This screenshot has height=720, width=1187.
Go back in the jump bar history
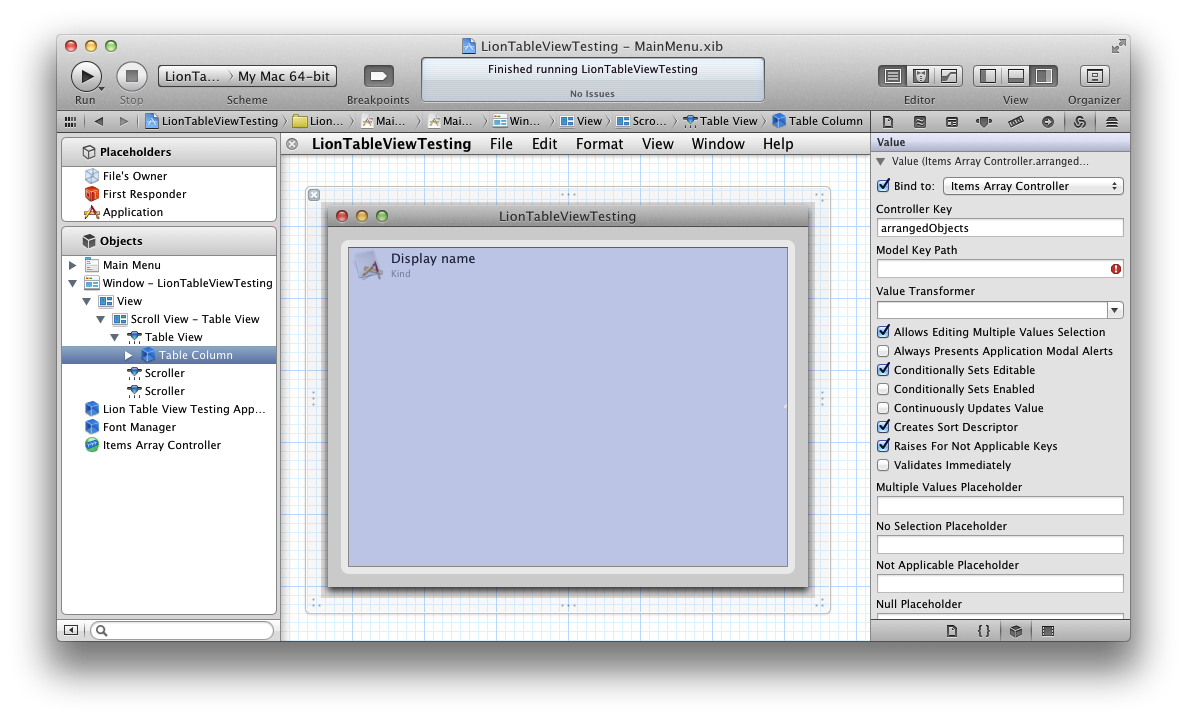pyautogui.click(x=98, y=121)
